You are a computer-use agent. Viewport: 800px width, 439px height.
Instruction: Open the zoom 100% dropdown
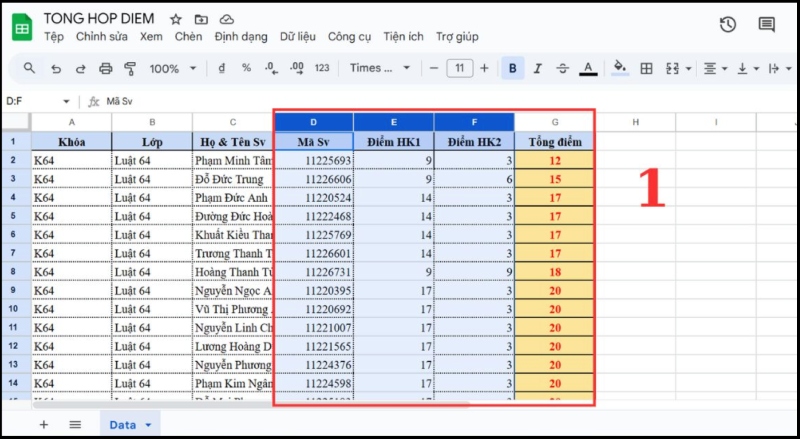pos(172,68)
